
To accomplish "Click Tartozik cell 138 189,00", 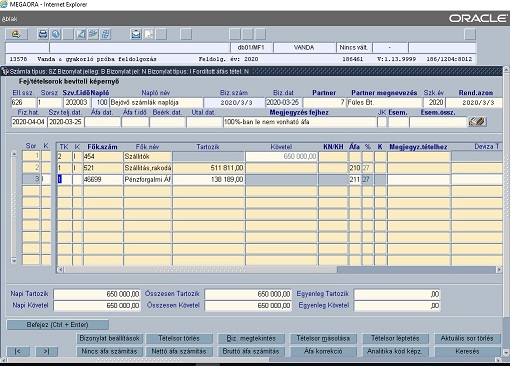I will click(208, 179).
